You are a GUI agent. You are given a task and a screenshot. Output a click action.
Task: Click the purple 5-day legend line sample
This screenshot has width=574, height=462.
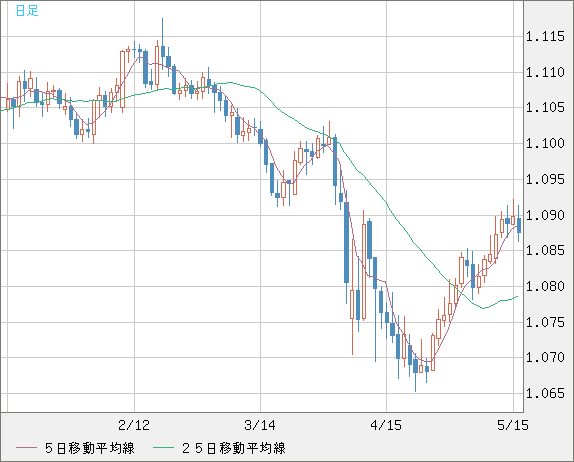[26, 448]
